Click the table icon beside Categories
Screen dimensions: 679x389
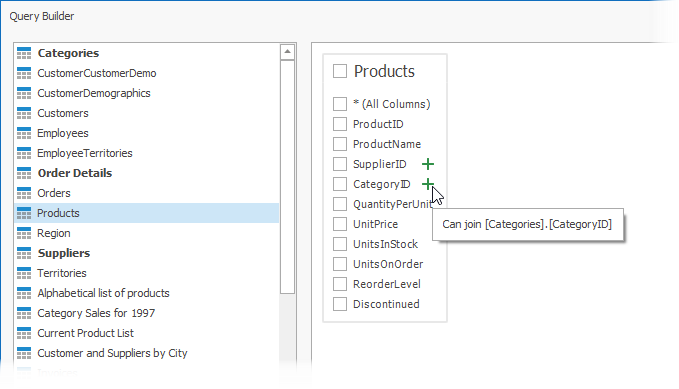click(24, 53)
